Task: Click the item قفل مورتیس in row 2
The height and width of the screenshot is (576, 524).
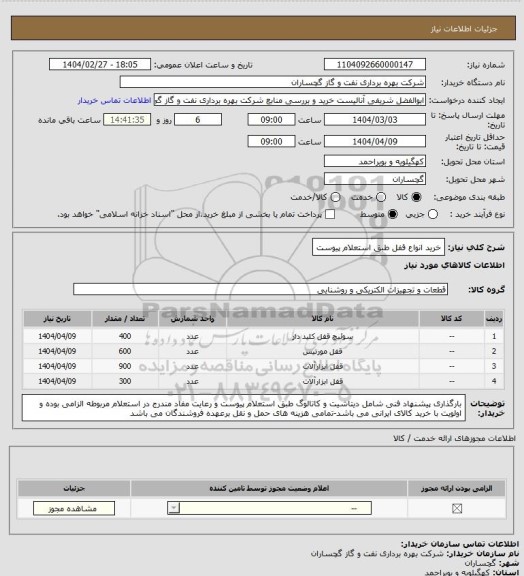Action: coord(322,352)
